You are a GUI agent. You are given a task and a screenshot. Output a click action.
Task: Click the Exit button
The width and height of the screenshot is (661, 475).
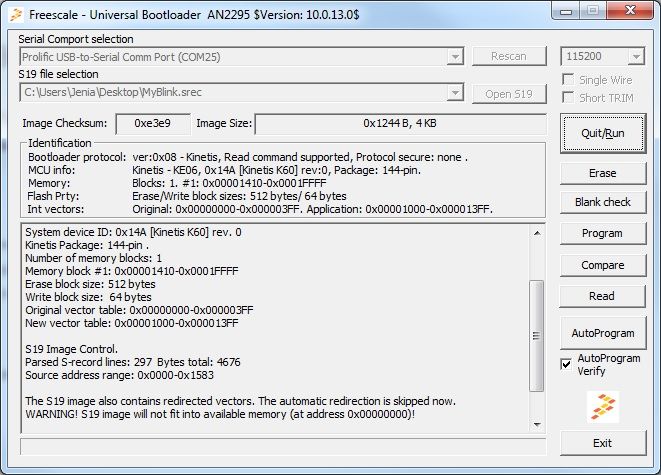(603, 443)
